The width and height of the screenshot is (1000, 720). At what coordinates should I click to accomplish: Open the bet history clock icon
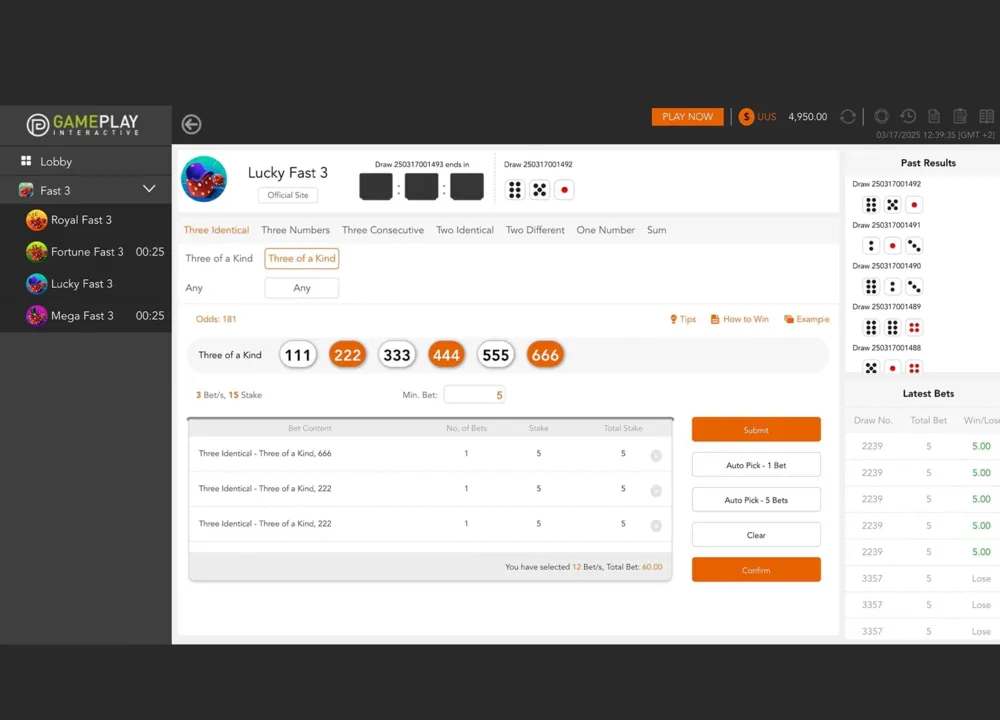908,116
